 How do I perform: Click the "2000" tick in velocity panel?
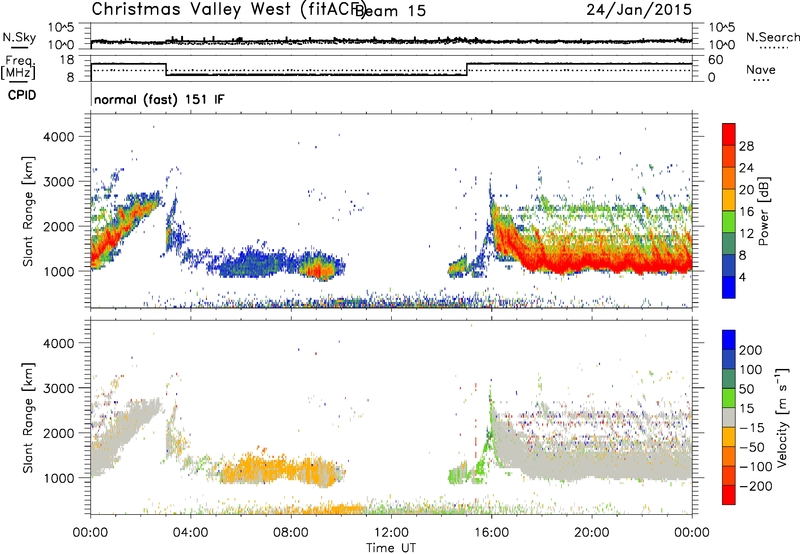point(58,433)
